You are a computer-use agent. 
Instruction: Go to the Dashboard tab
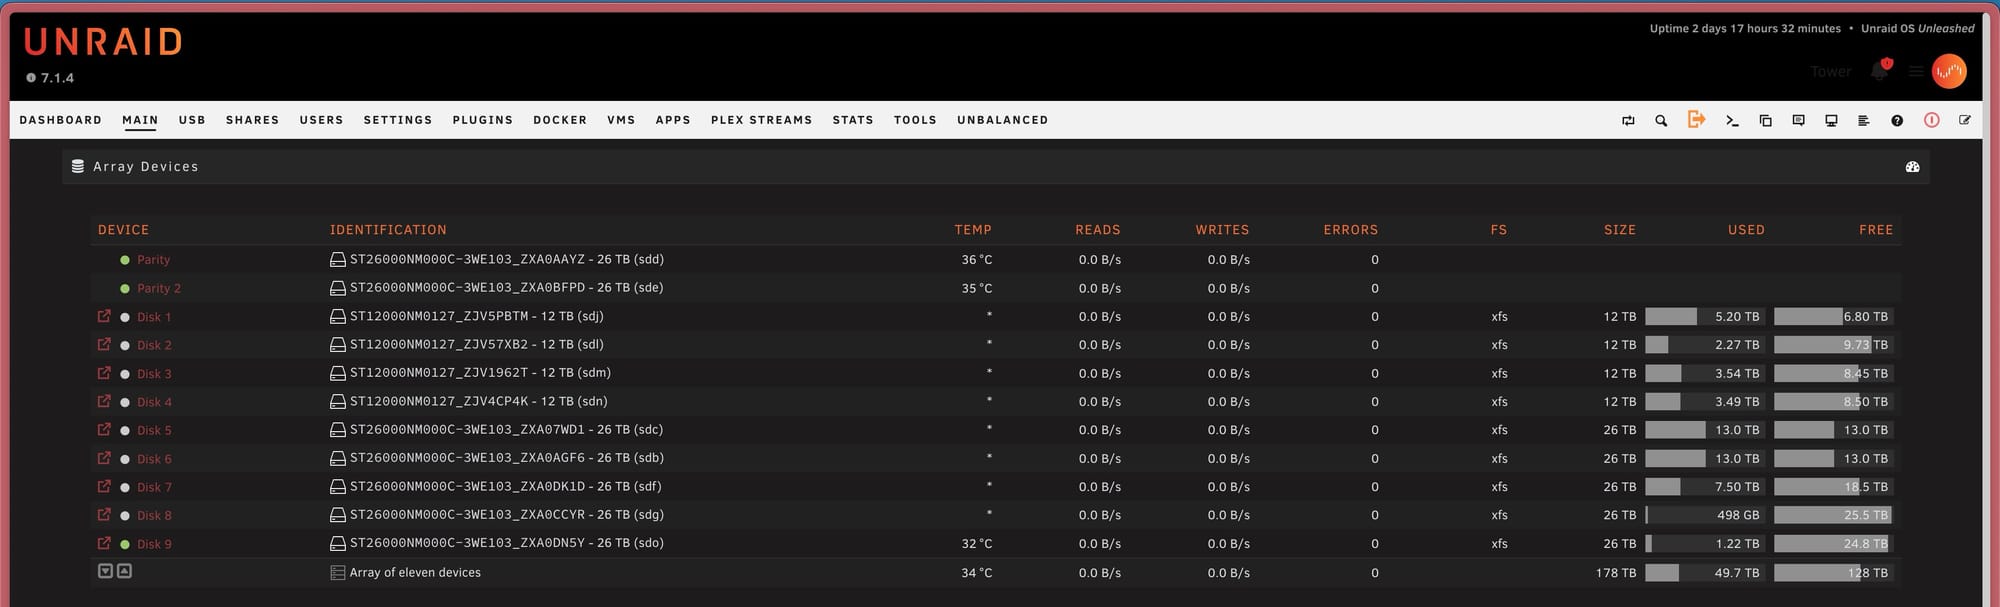point(61,120)
